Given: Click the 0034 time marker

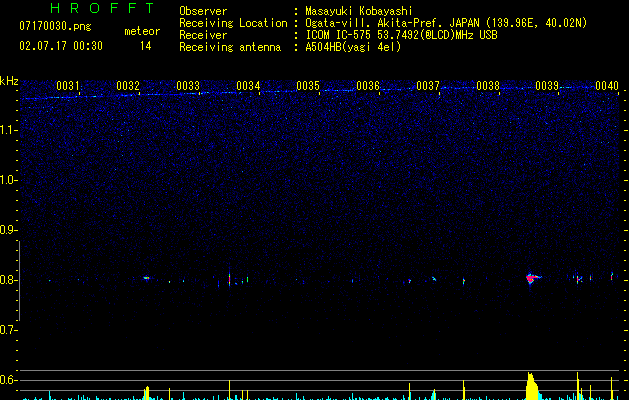Looking at the screenshot, I should click(248, 86).
